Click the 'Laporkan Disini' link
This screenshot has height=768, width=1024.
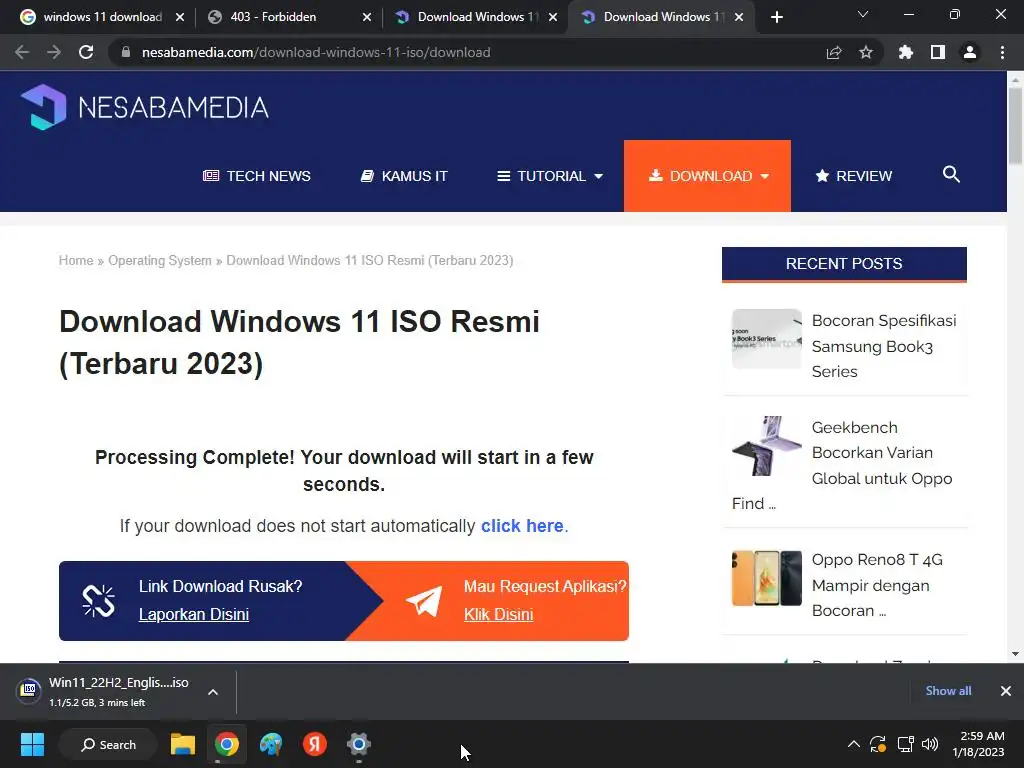point(194,615)
